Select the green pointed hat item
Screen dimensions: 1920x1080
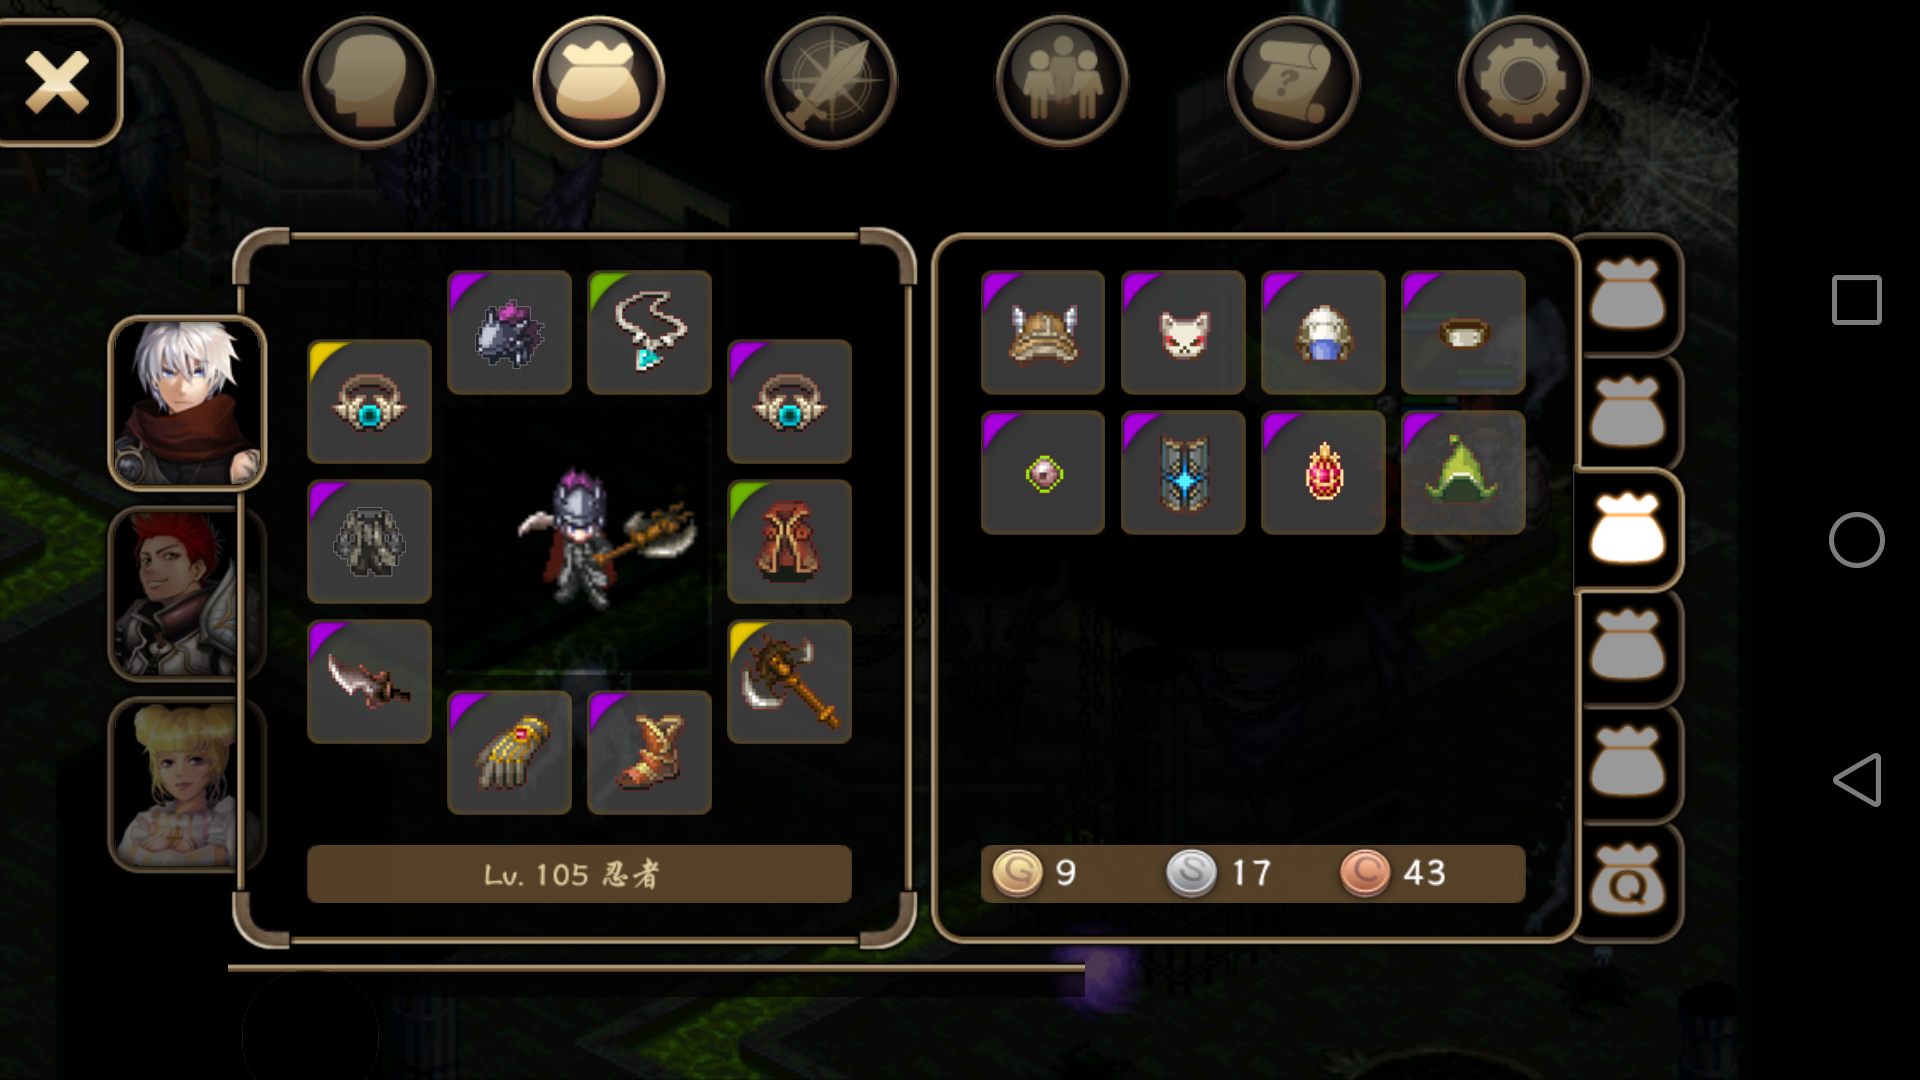(1463, 472)
